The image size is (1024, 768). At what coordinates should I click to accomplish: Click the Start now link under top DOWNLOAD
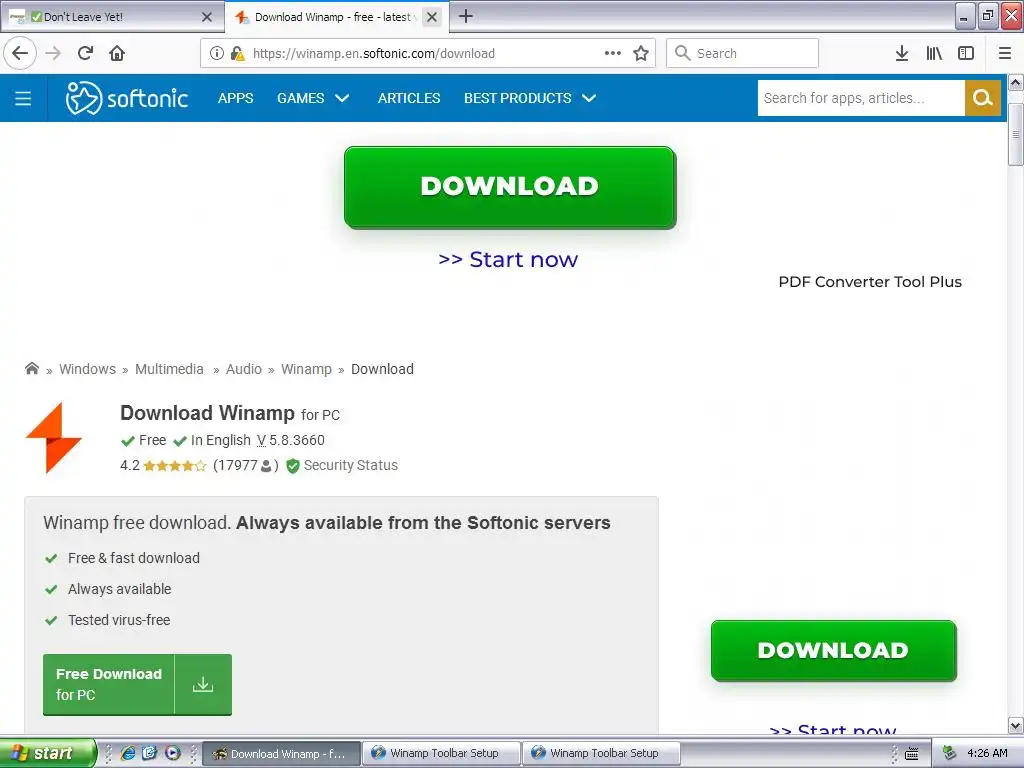coord(508,259)
